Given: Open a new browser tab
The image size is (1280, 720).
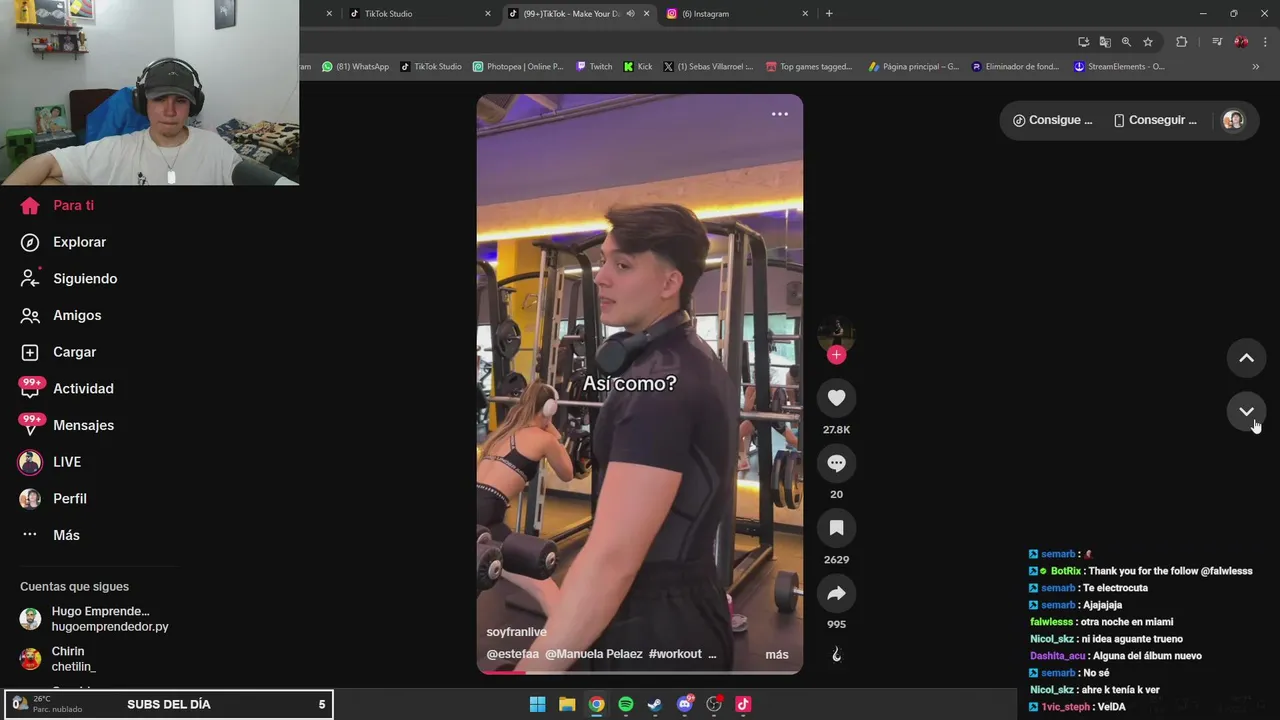Looking at the screenshot, I should (829, 14).
